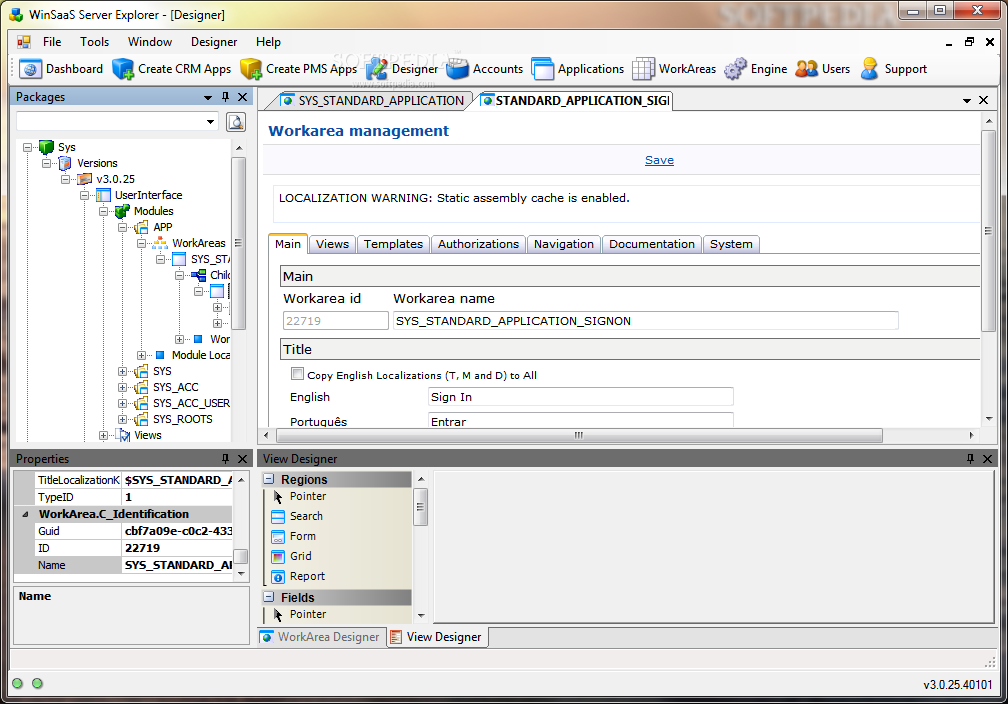Image resolution: width=1008 pixels, height=704 pixels.
Task: Collapse the UserInterface tree node
Action: tap(84, 195)
